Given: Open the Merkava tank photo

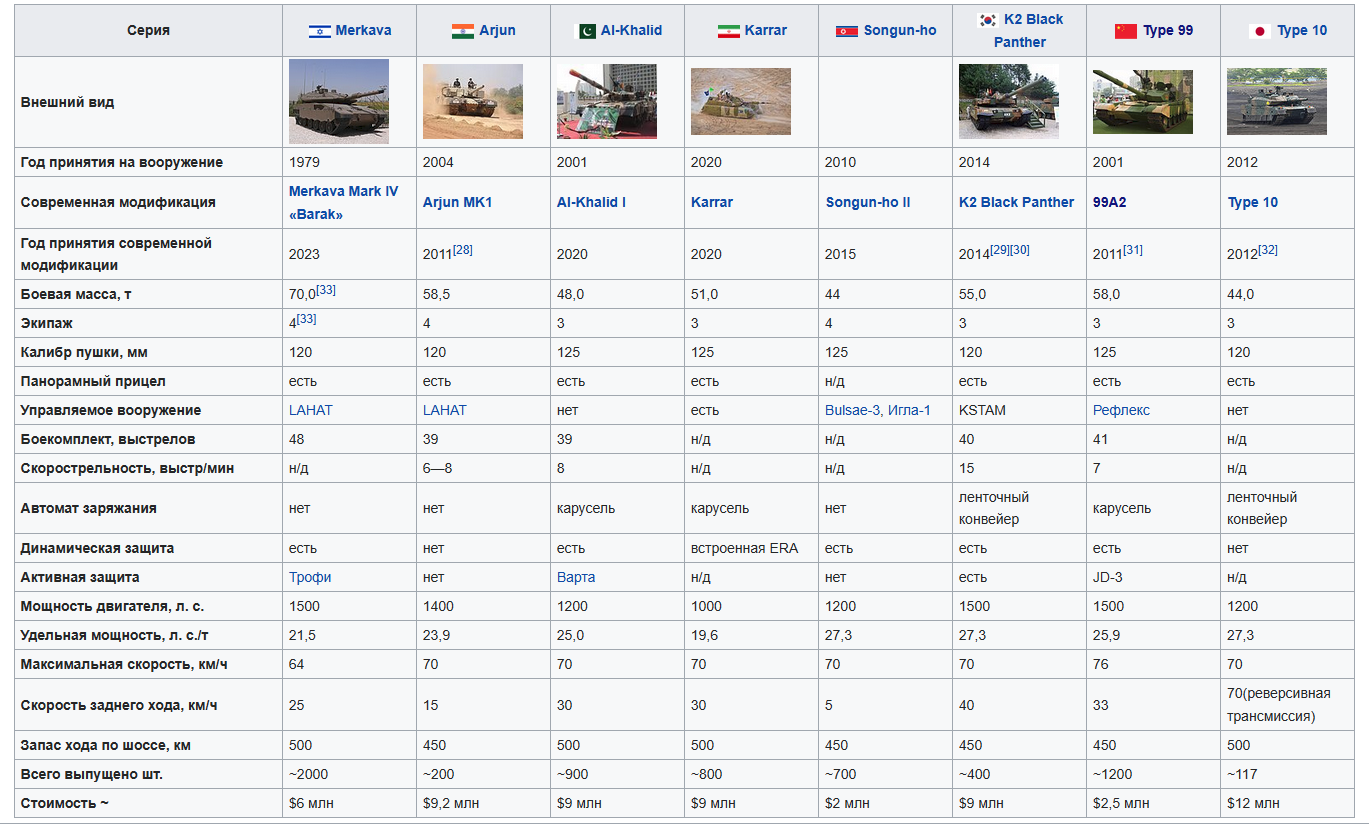Looking at the screenshot, I should click(339, 101).
